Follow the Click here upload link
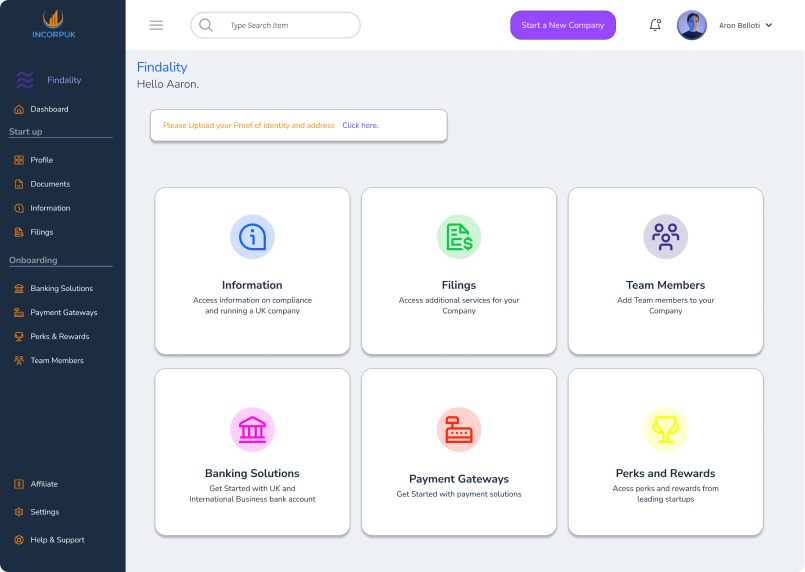Screen dimensions: 805x572 point(360,125)
